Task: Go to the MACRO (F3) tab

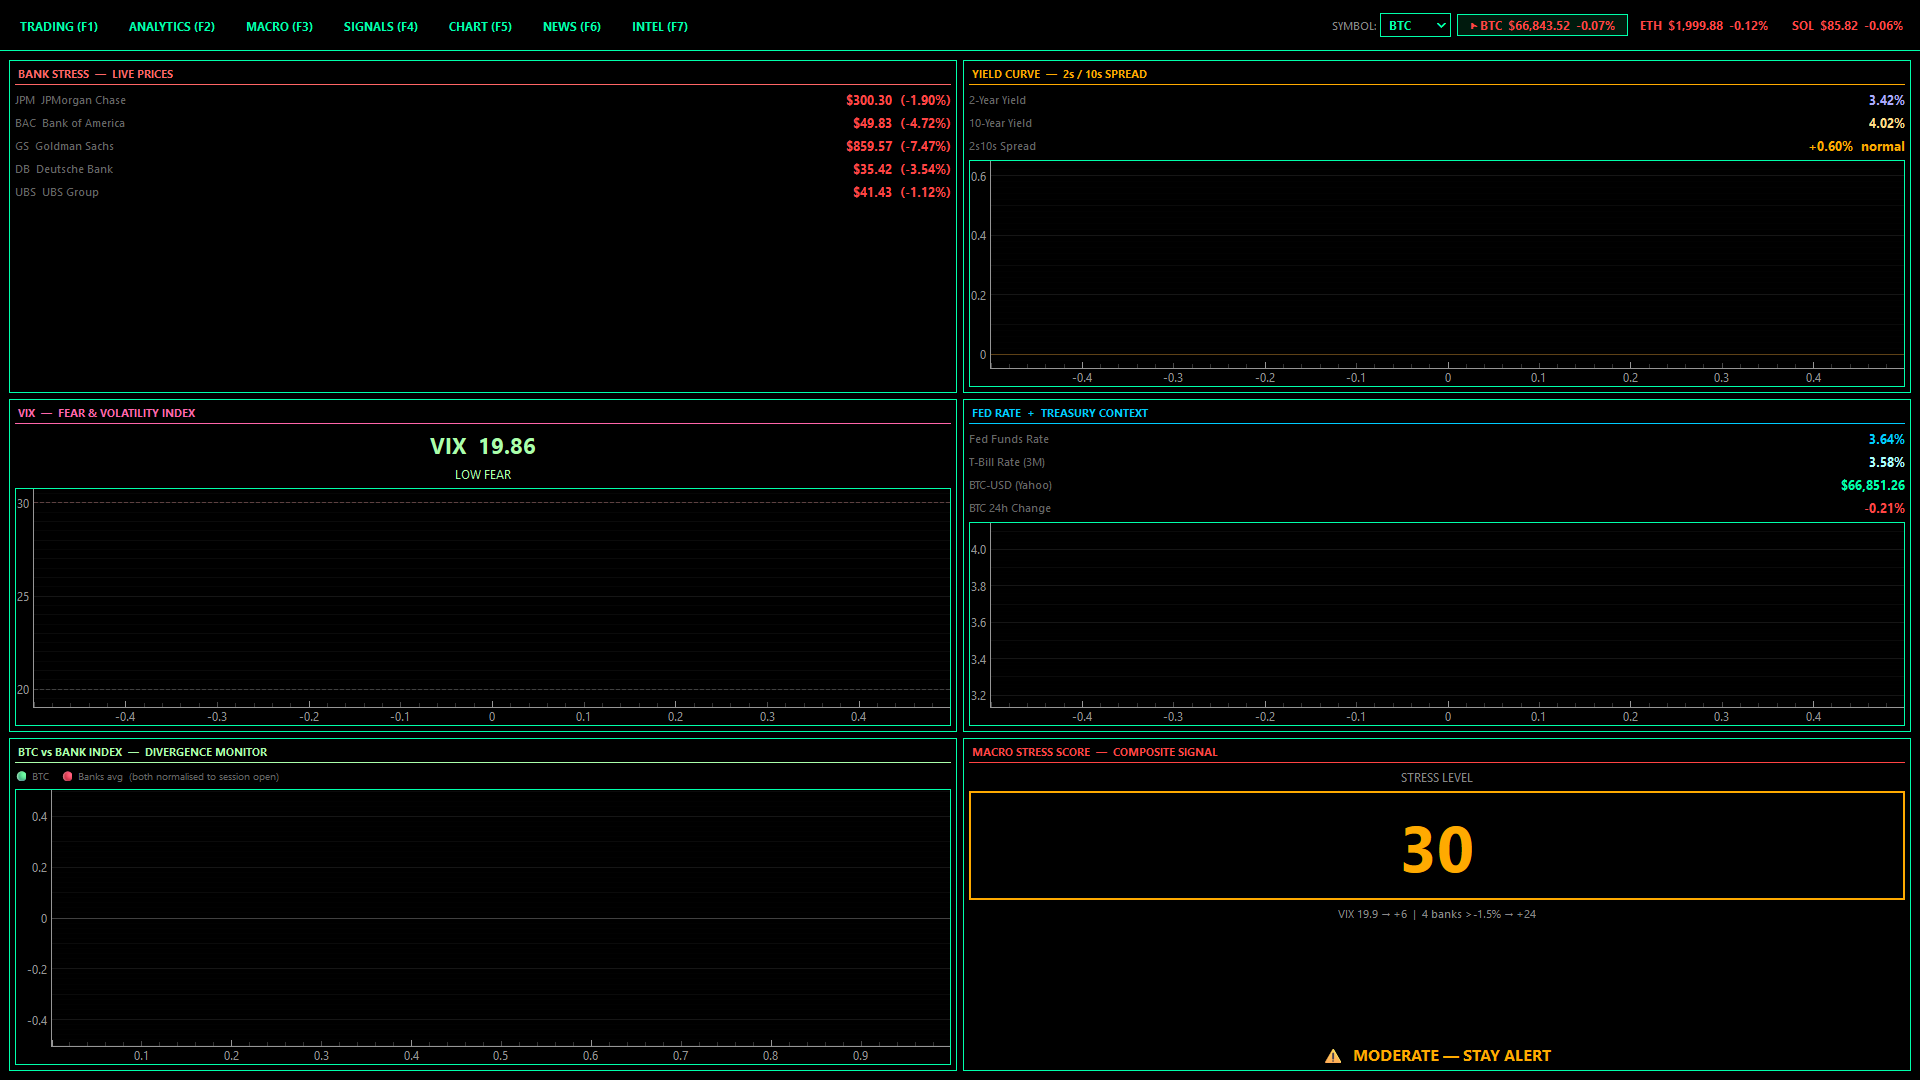Action: click(x=279, y=27)
